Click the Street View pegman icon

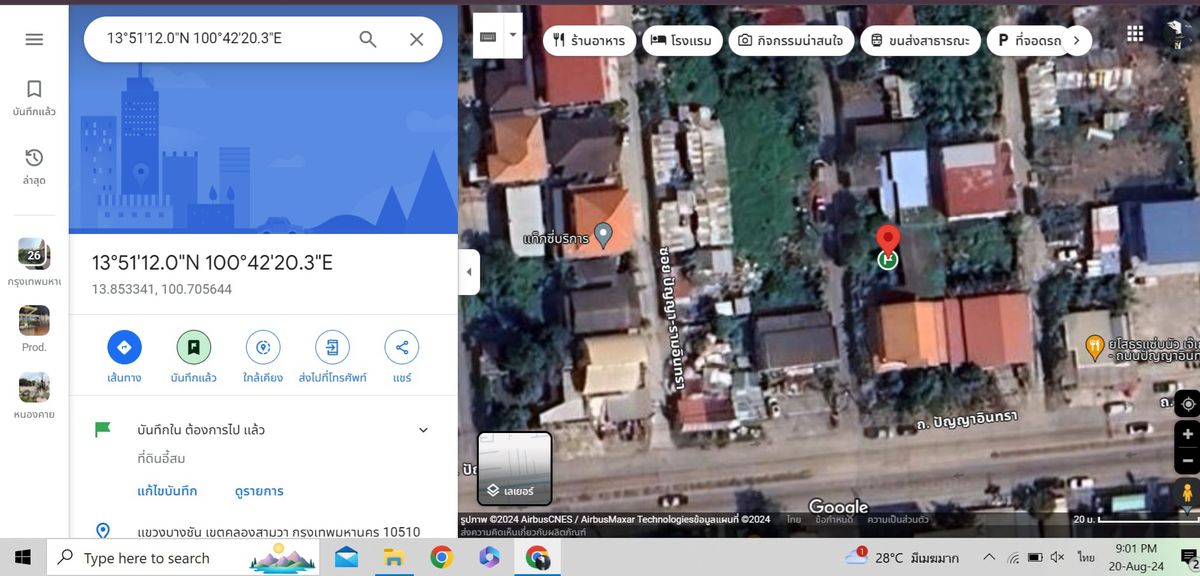(1188, 494)
